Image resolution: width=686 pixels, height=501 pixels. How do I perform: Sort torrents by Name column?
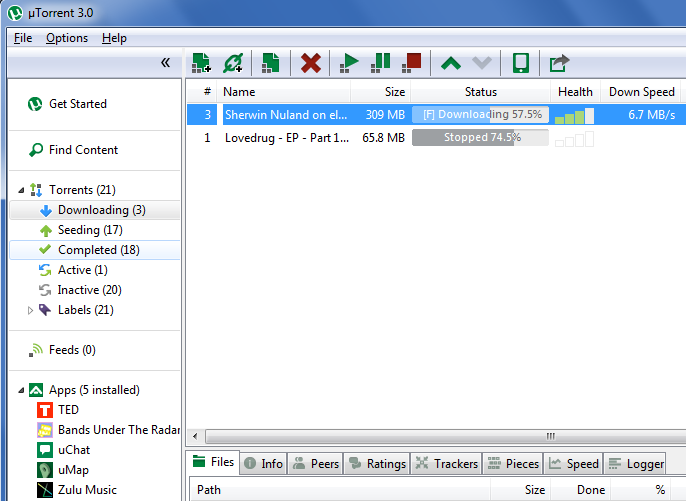point(284,92)
